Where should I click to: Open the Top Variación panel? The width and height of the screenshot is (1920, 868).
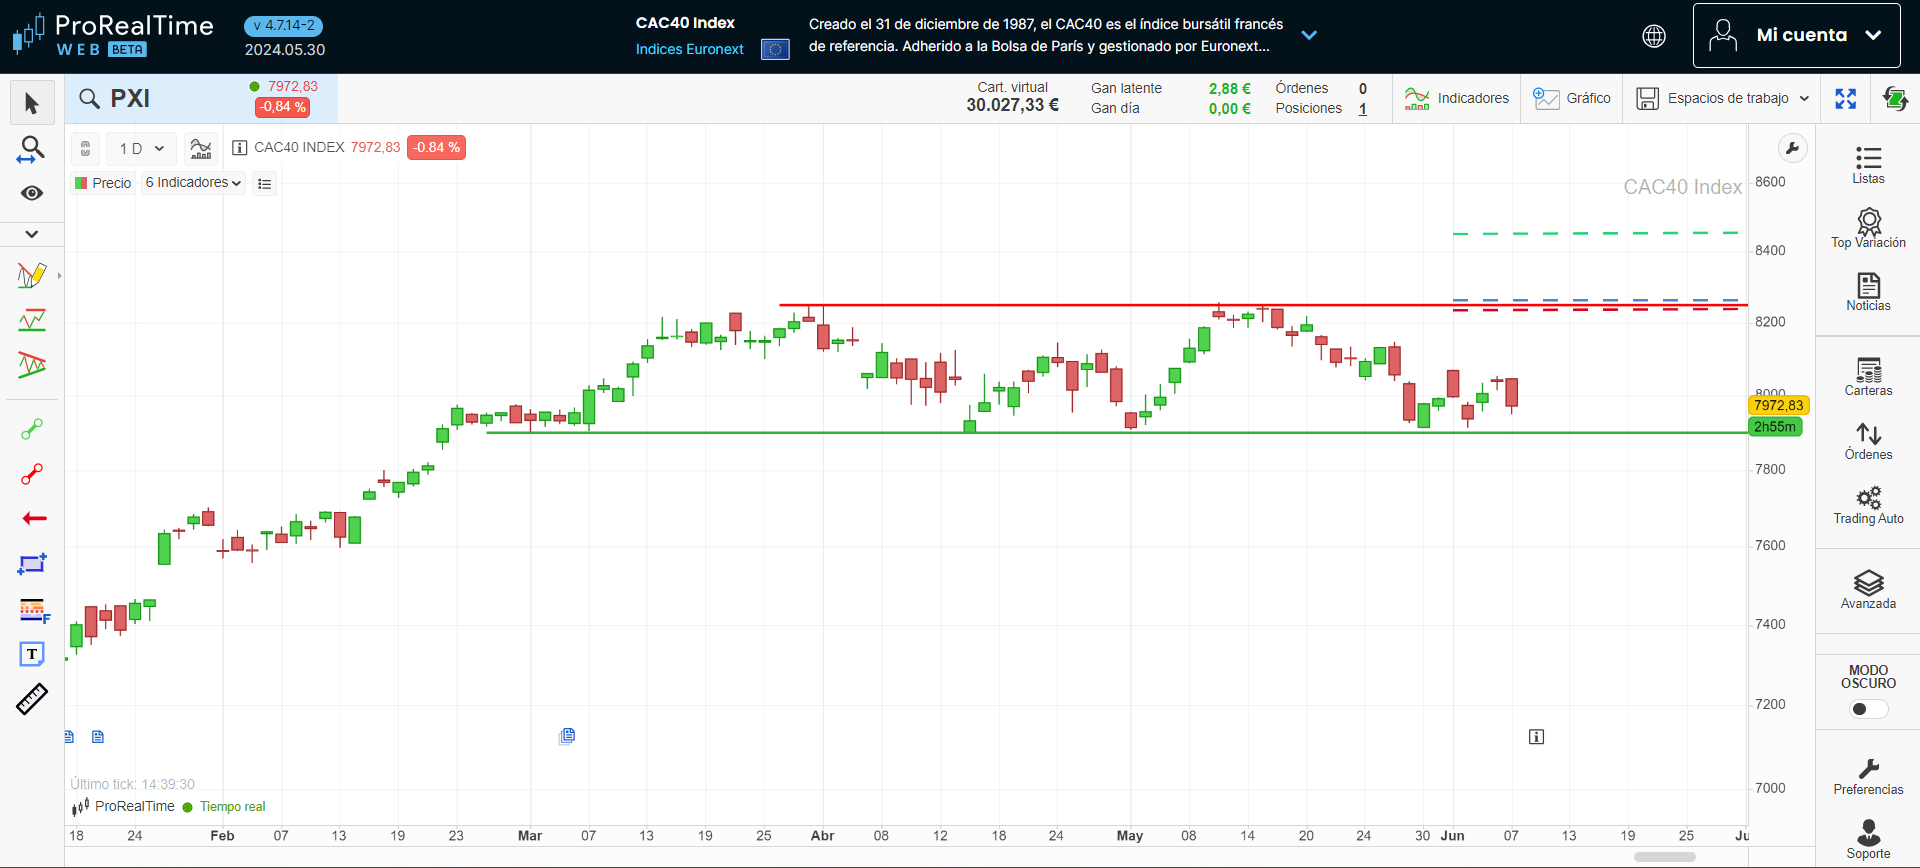[x=1868, y=228]
